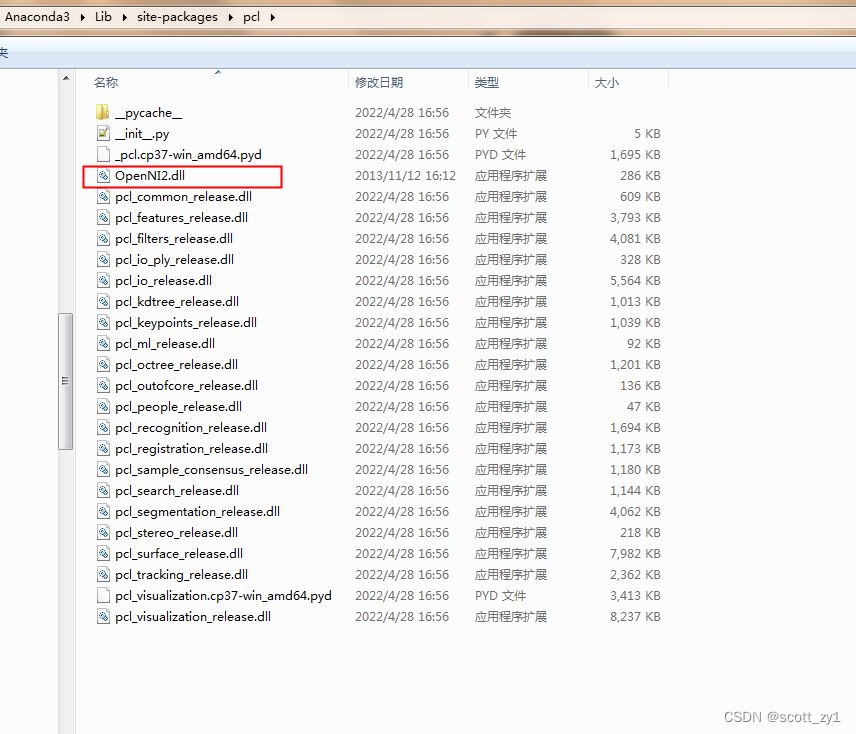The height and width of the screenshot is (734, 856).
Task: Click the pcl_sample_consensus_release.dll file icon
Action: pos(103,470)
